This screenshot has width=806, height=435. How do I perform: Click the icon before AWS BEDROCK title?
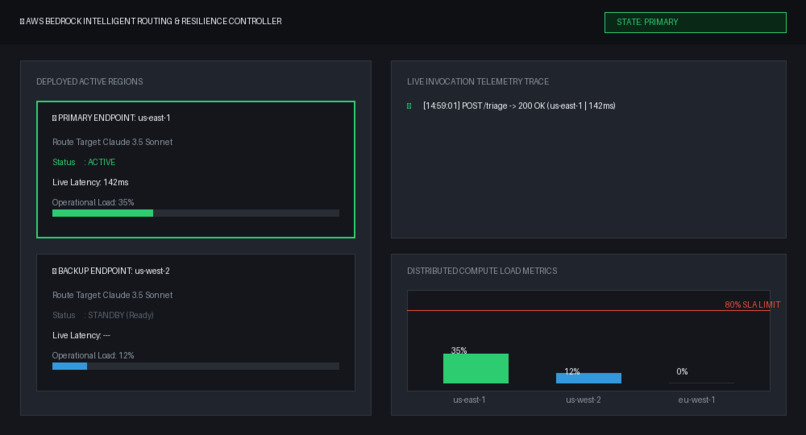22,21
